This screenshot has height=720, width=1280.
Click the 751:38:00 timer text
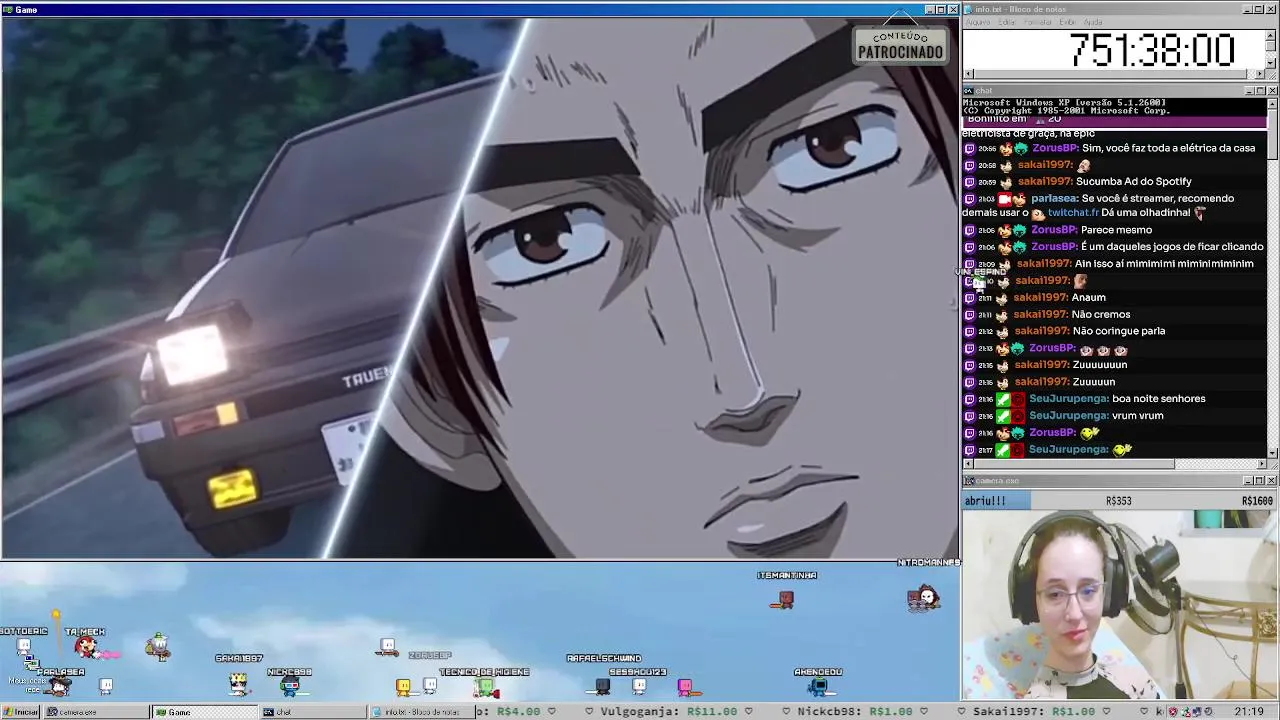tap(1151, 50)
